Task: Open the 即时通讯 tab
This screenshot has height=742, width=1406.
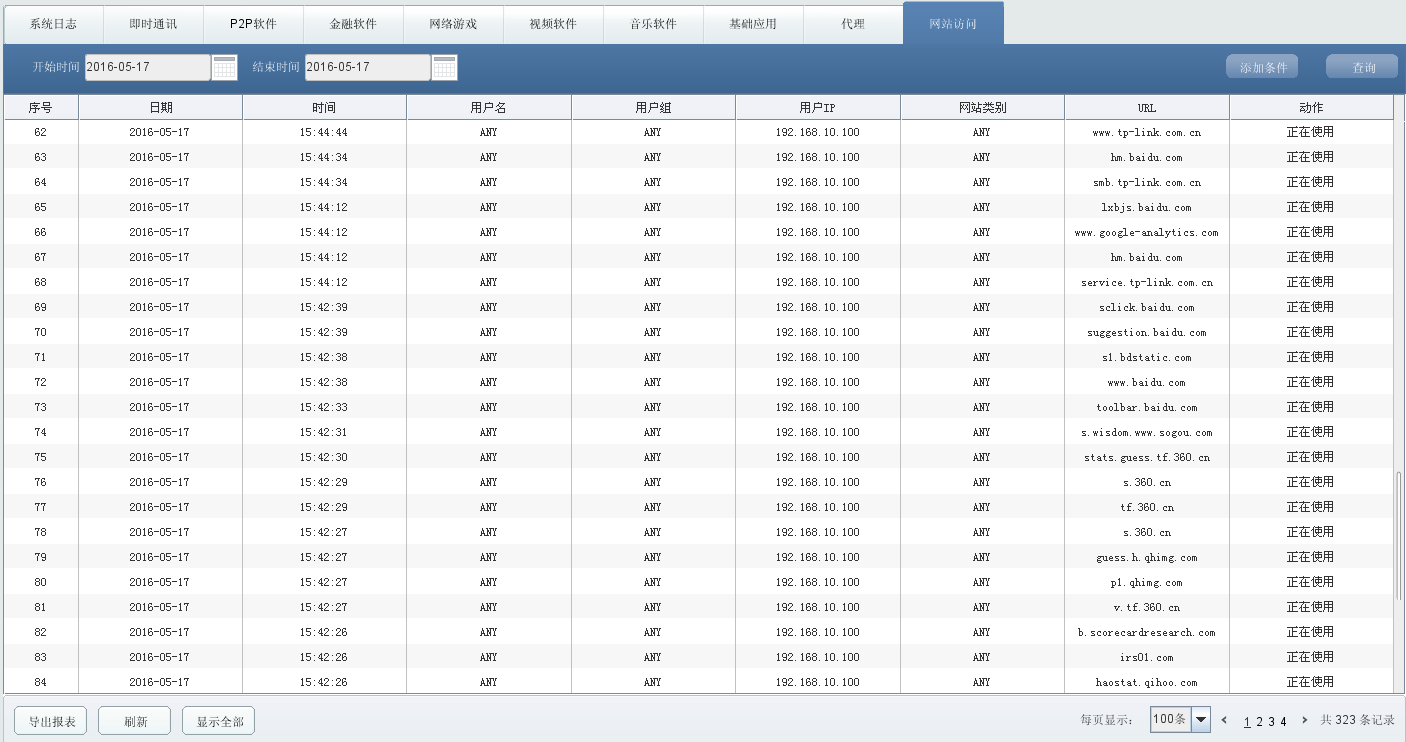Action: [x=153, y=24]
